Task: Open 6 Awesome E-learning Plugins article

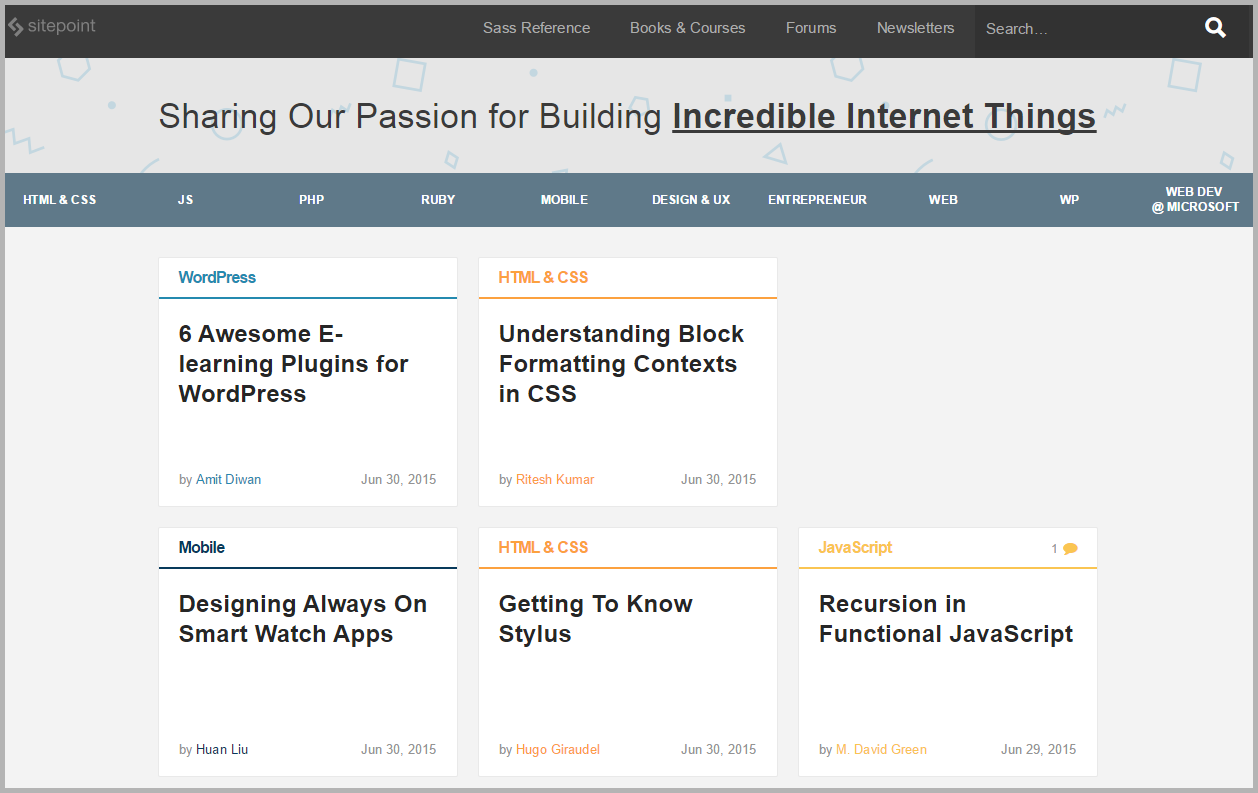Action: point(294,364)
